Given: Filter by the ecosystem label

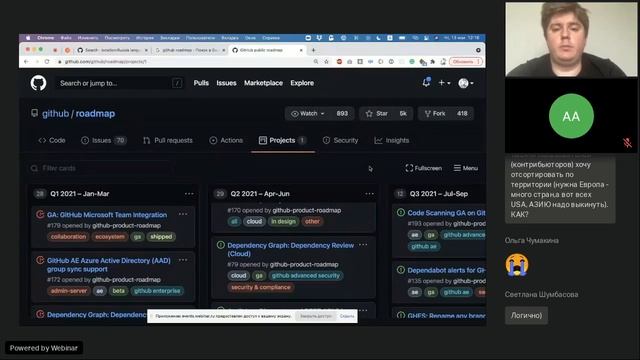Looking at the screenshot, I should [x=110, y=237].
